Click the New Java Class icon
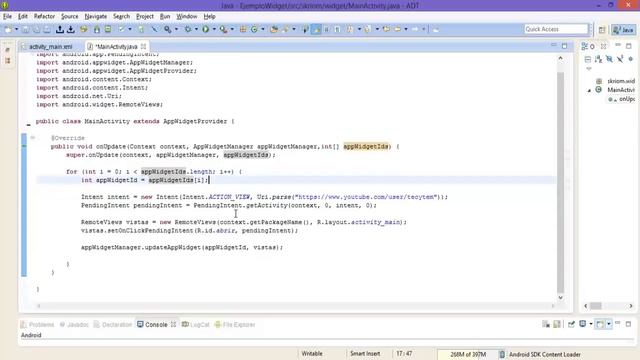 point(254,29)
